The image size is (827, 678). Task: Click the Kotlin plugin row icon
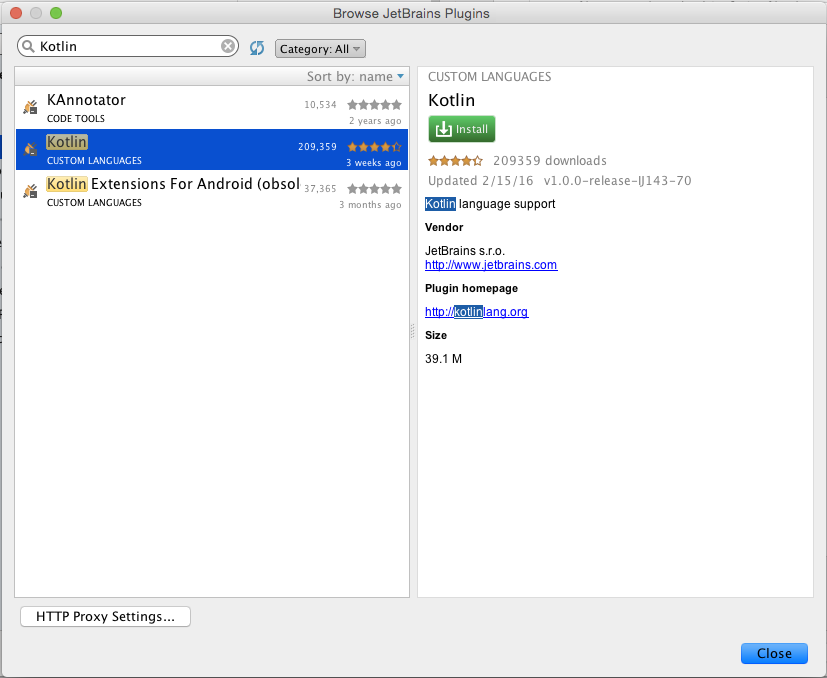pyautogui.click(x=31, y=149)
